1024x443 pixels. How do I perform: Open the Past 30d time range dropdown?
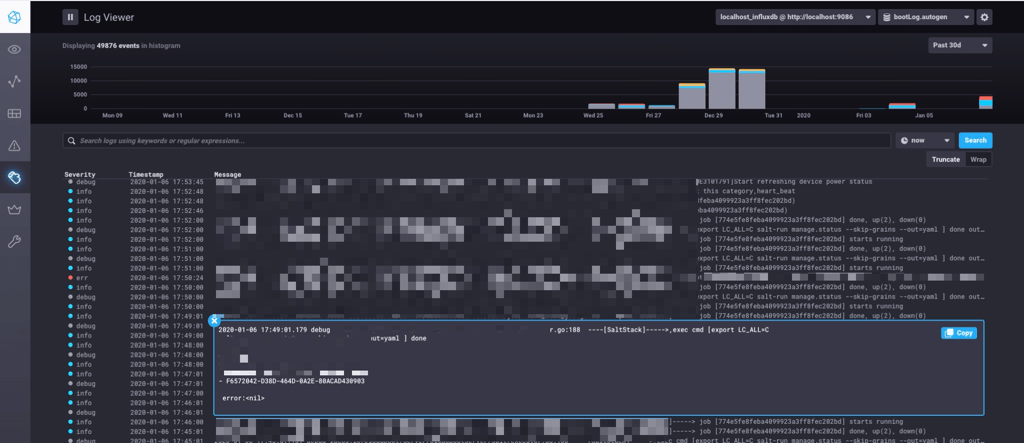pyautogui.click(x=960, y=45)
